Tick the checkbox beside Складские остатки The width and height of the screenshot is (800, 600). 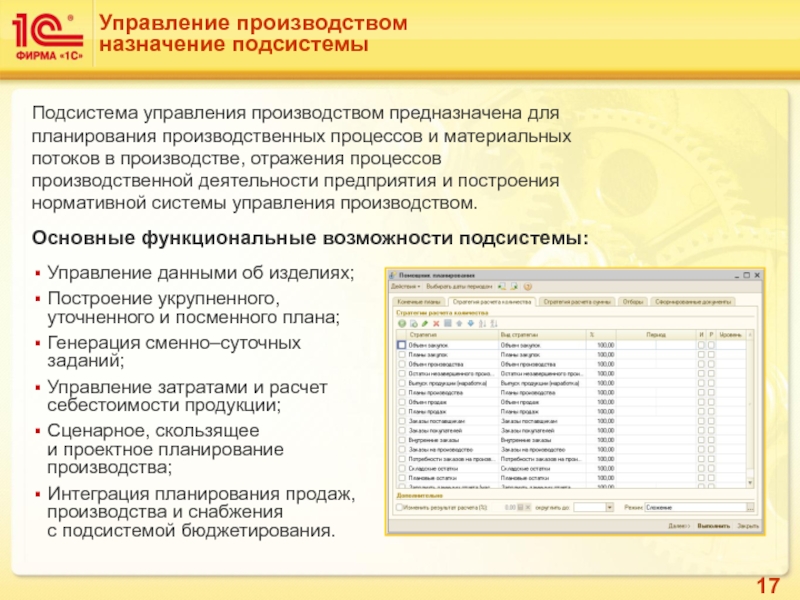click(401, 468)
